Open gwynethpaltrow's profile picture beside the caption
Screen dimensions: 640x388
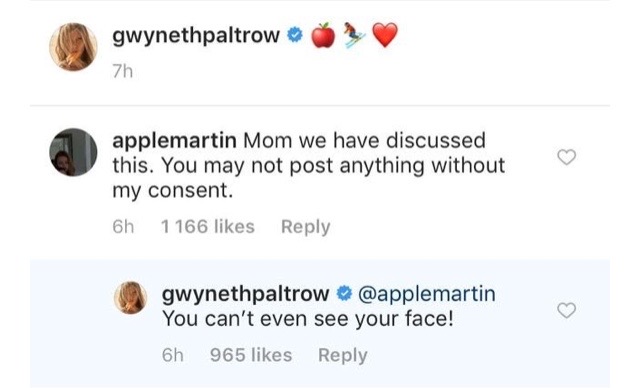tap(73, 47)
